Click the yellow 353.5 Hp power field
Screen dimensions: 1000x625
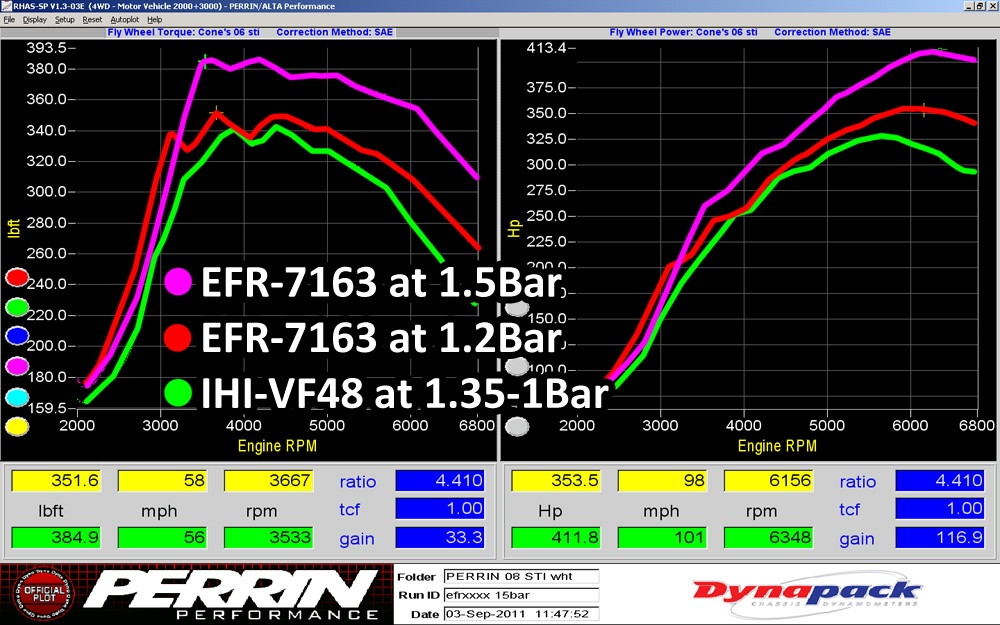pos(557,480)
